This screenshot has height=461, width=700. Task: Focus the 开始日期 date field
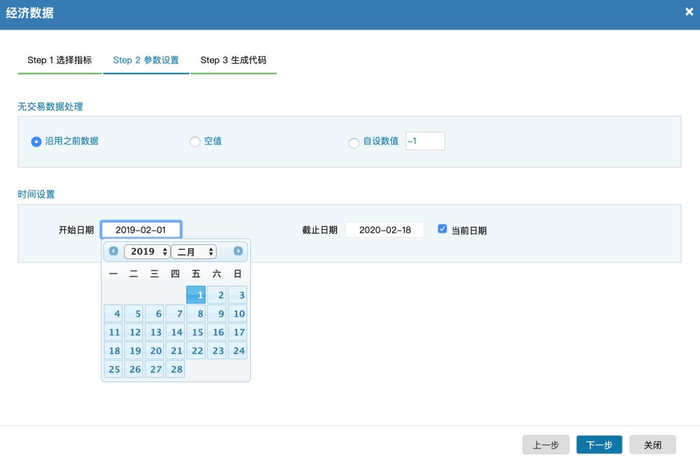tap(141, 230)
